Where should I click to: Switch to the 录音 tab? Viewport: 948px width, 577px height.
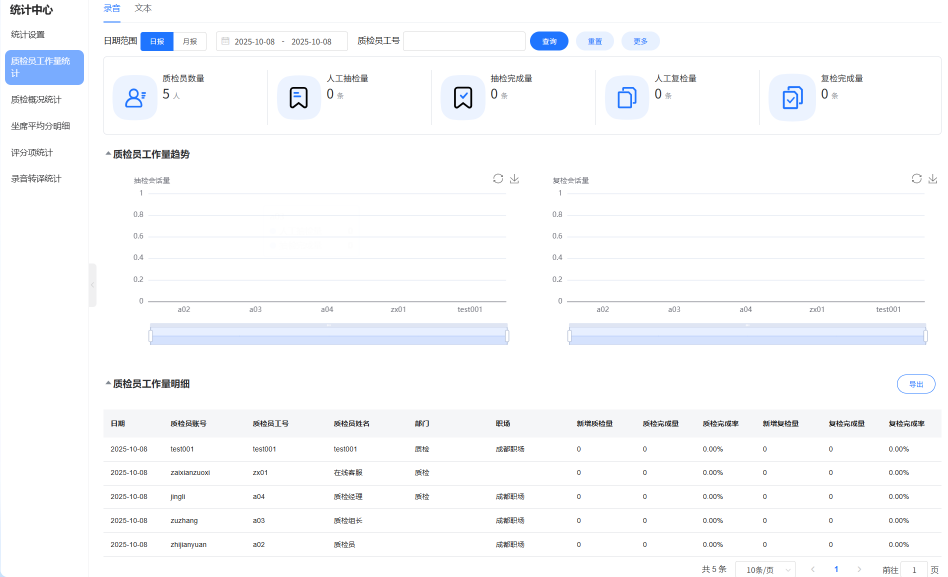112,8
